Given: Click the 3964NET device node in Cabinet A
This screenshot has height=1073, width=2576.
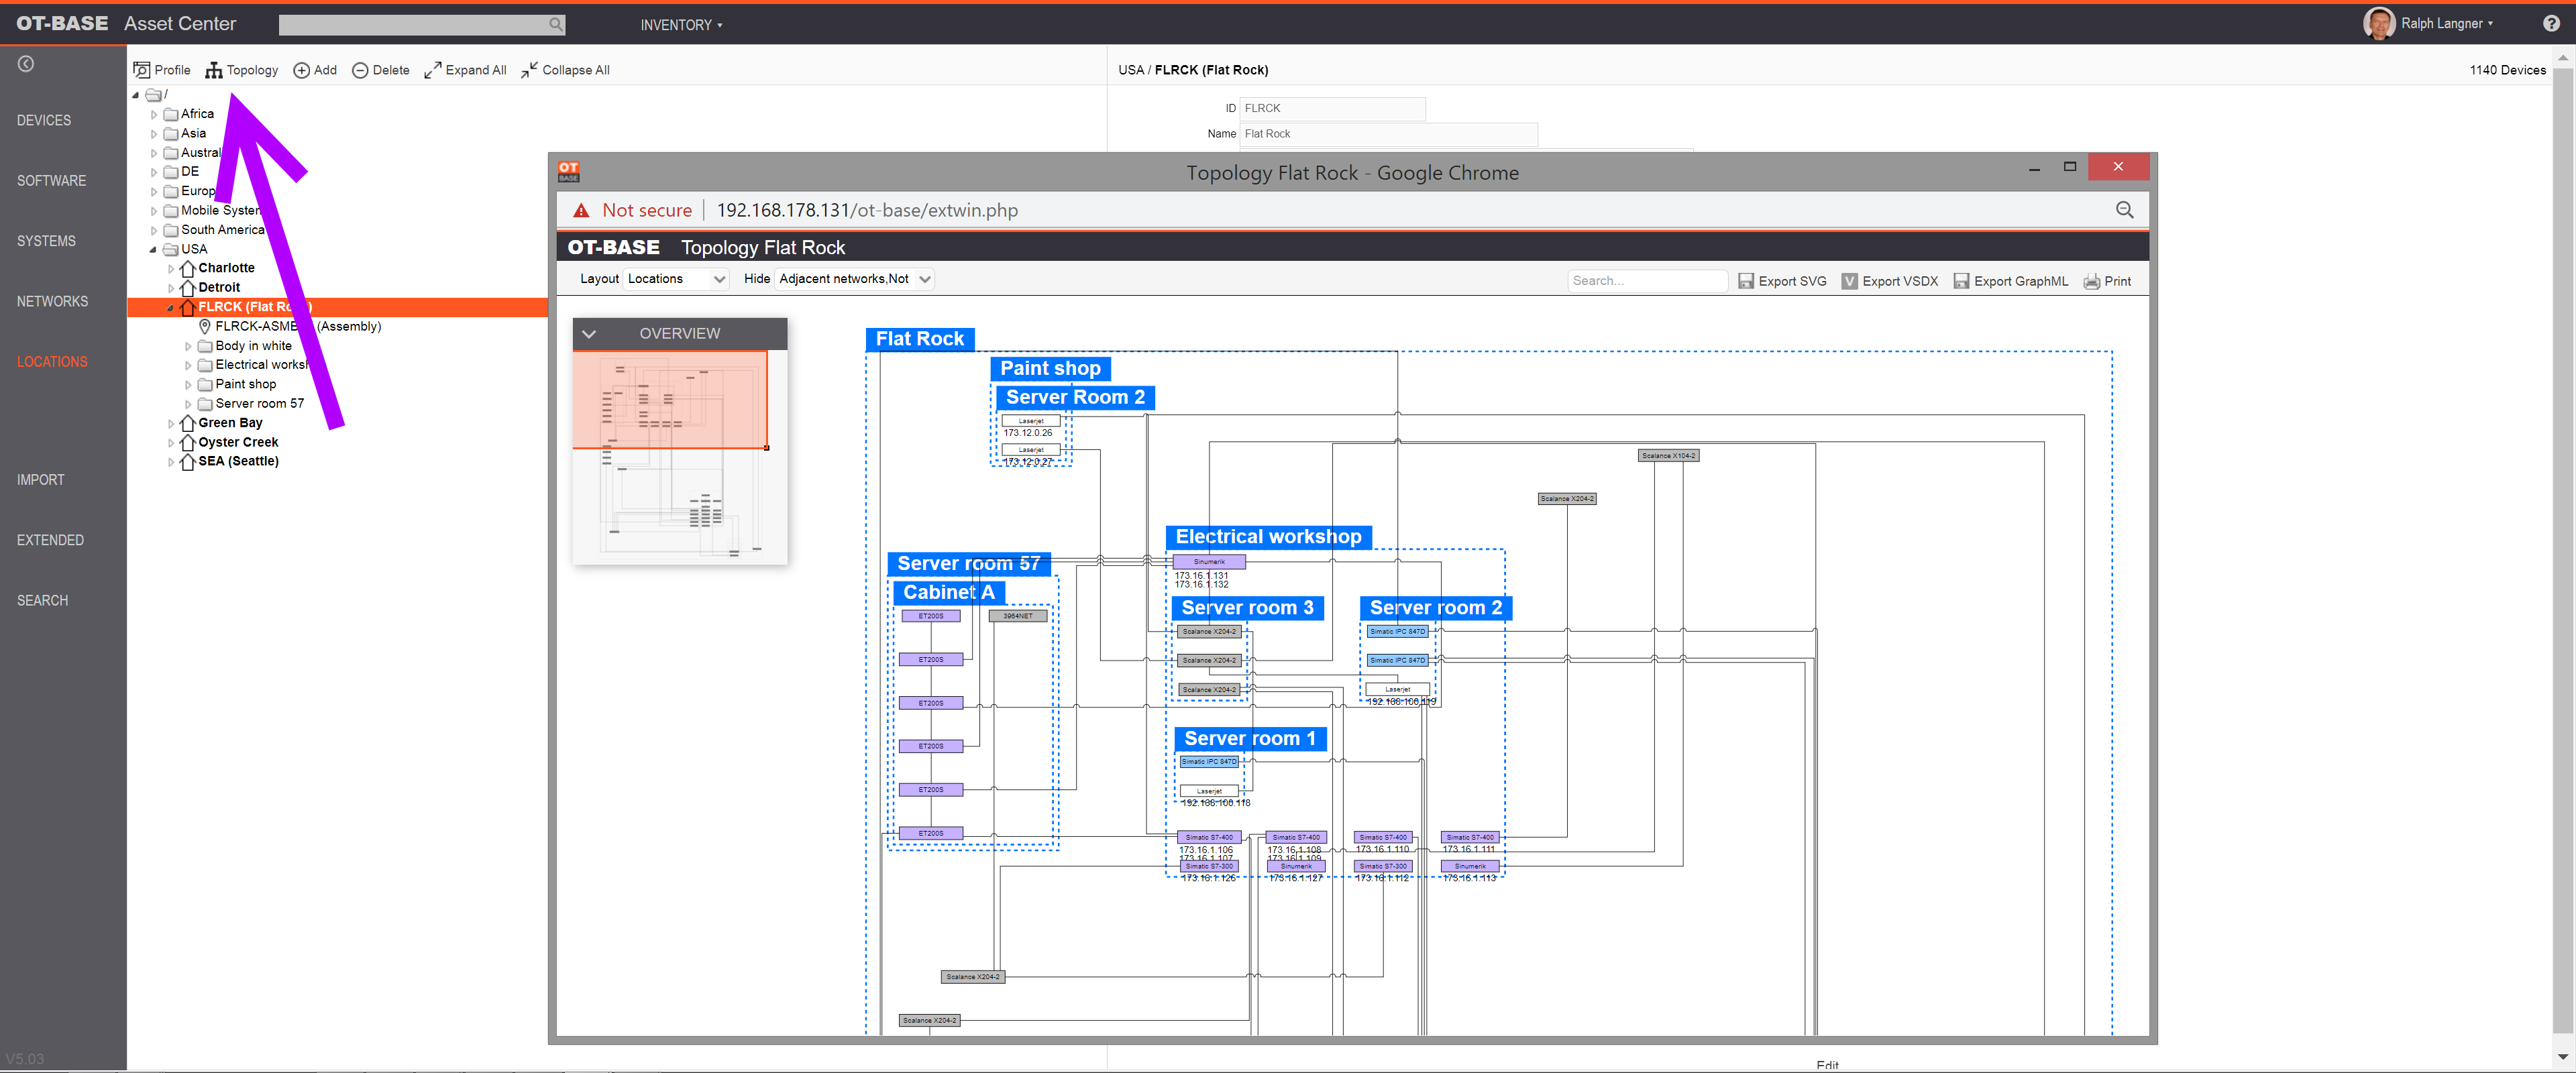Looking at the screenshot, I should point(1018,616).
